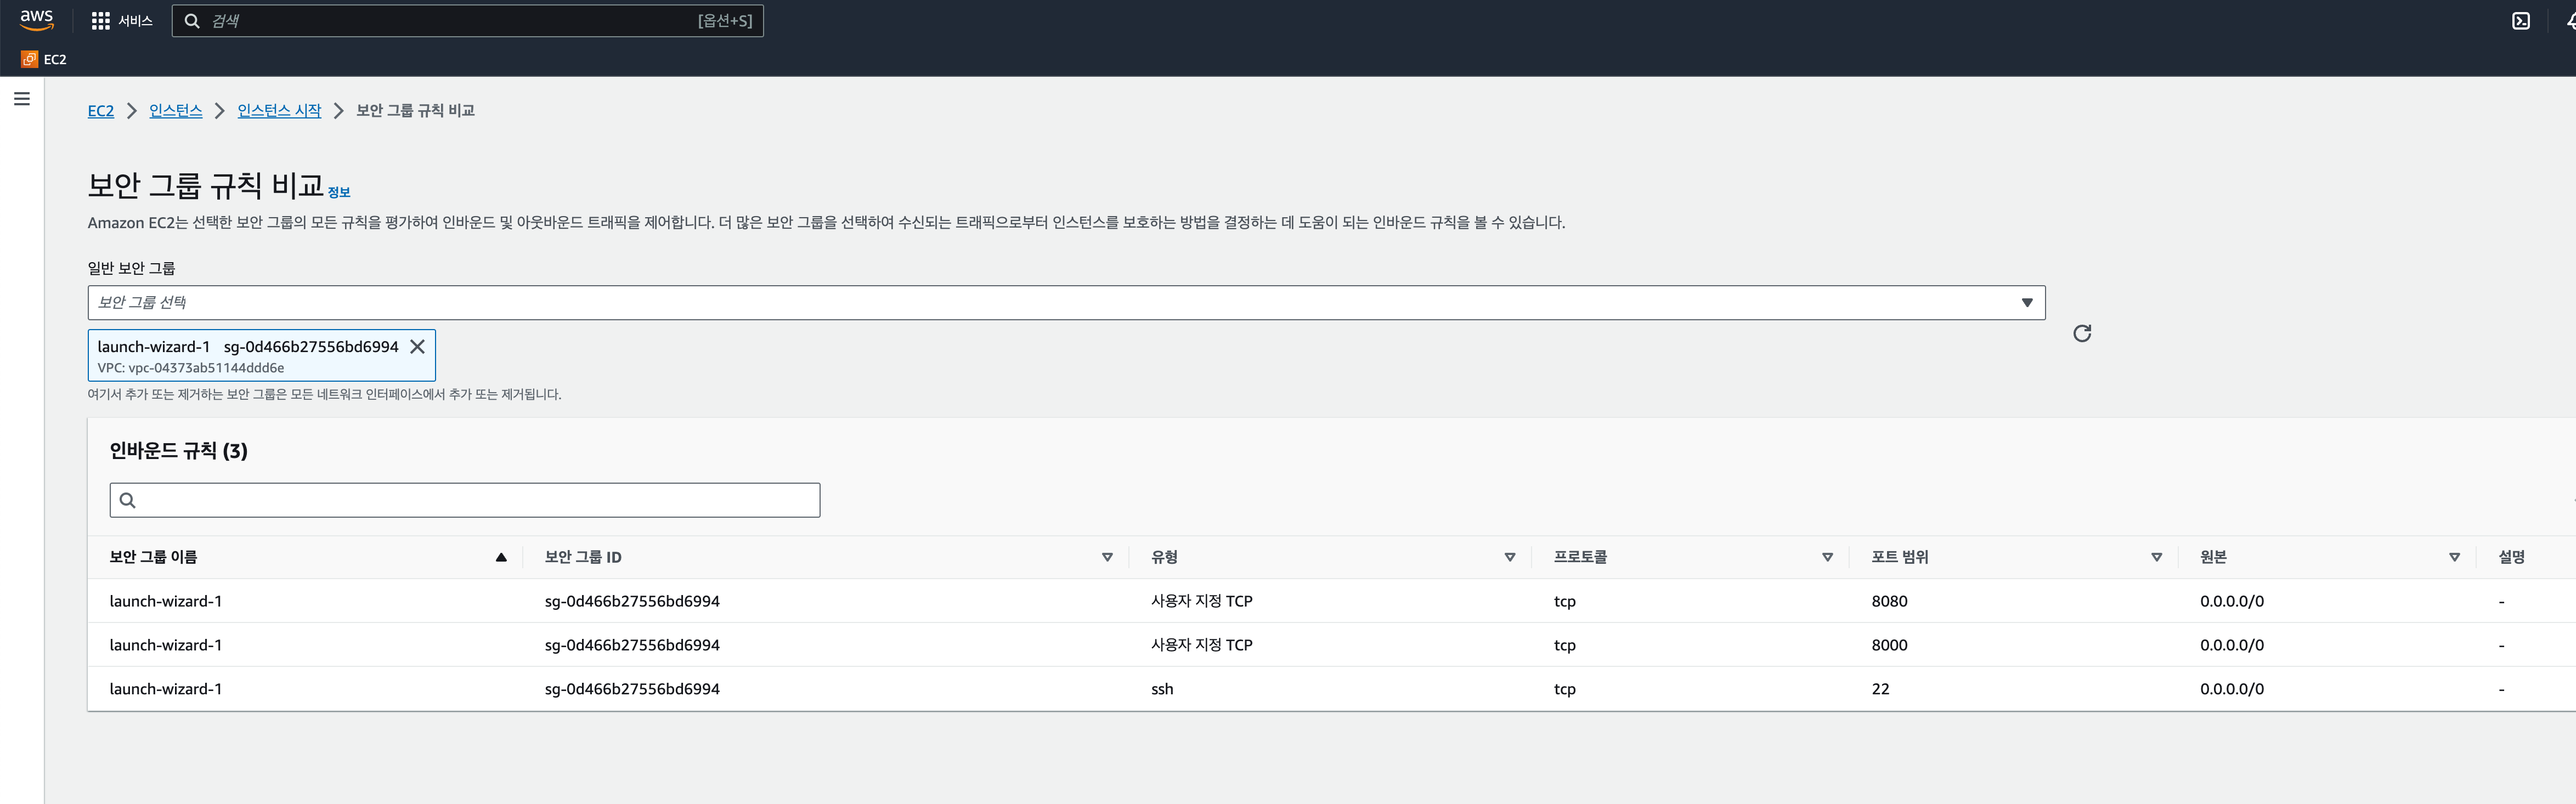Refresh the security group list
Viewport: 2576px width, 804px height.
(x=2082, y=333)
